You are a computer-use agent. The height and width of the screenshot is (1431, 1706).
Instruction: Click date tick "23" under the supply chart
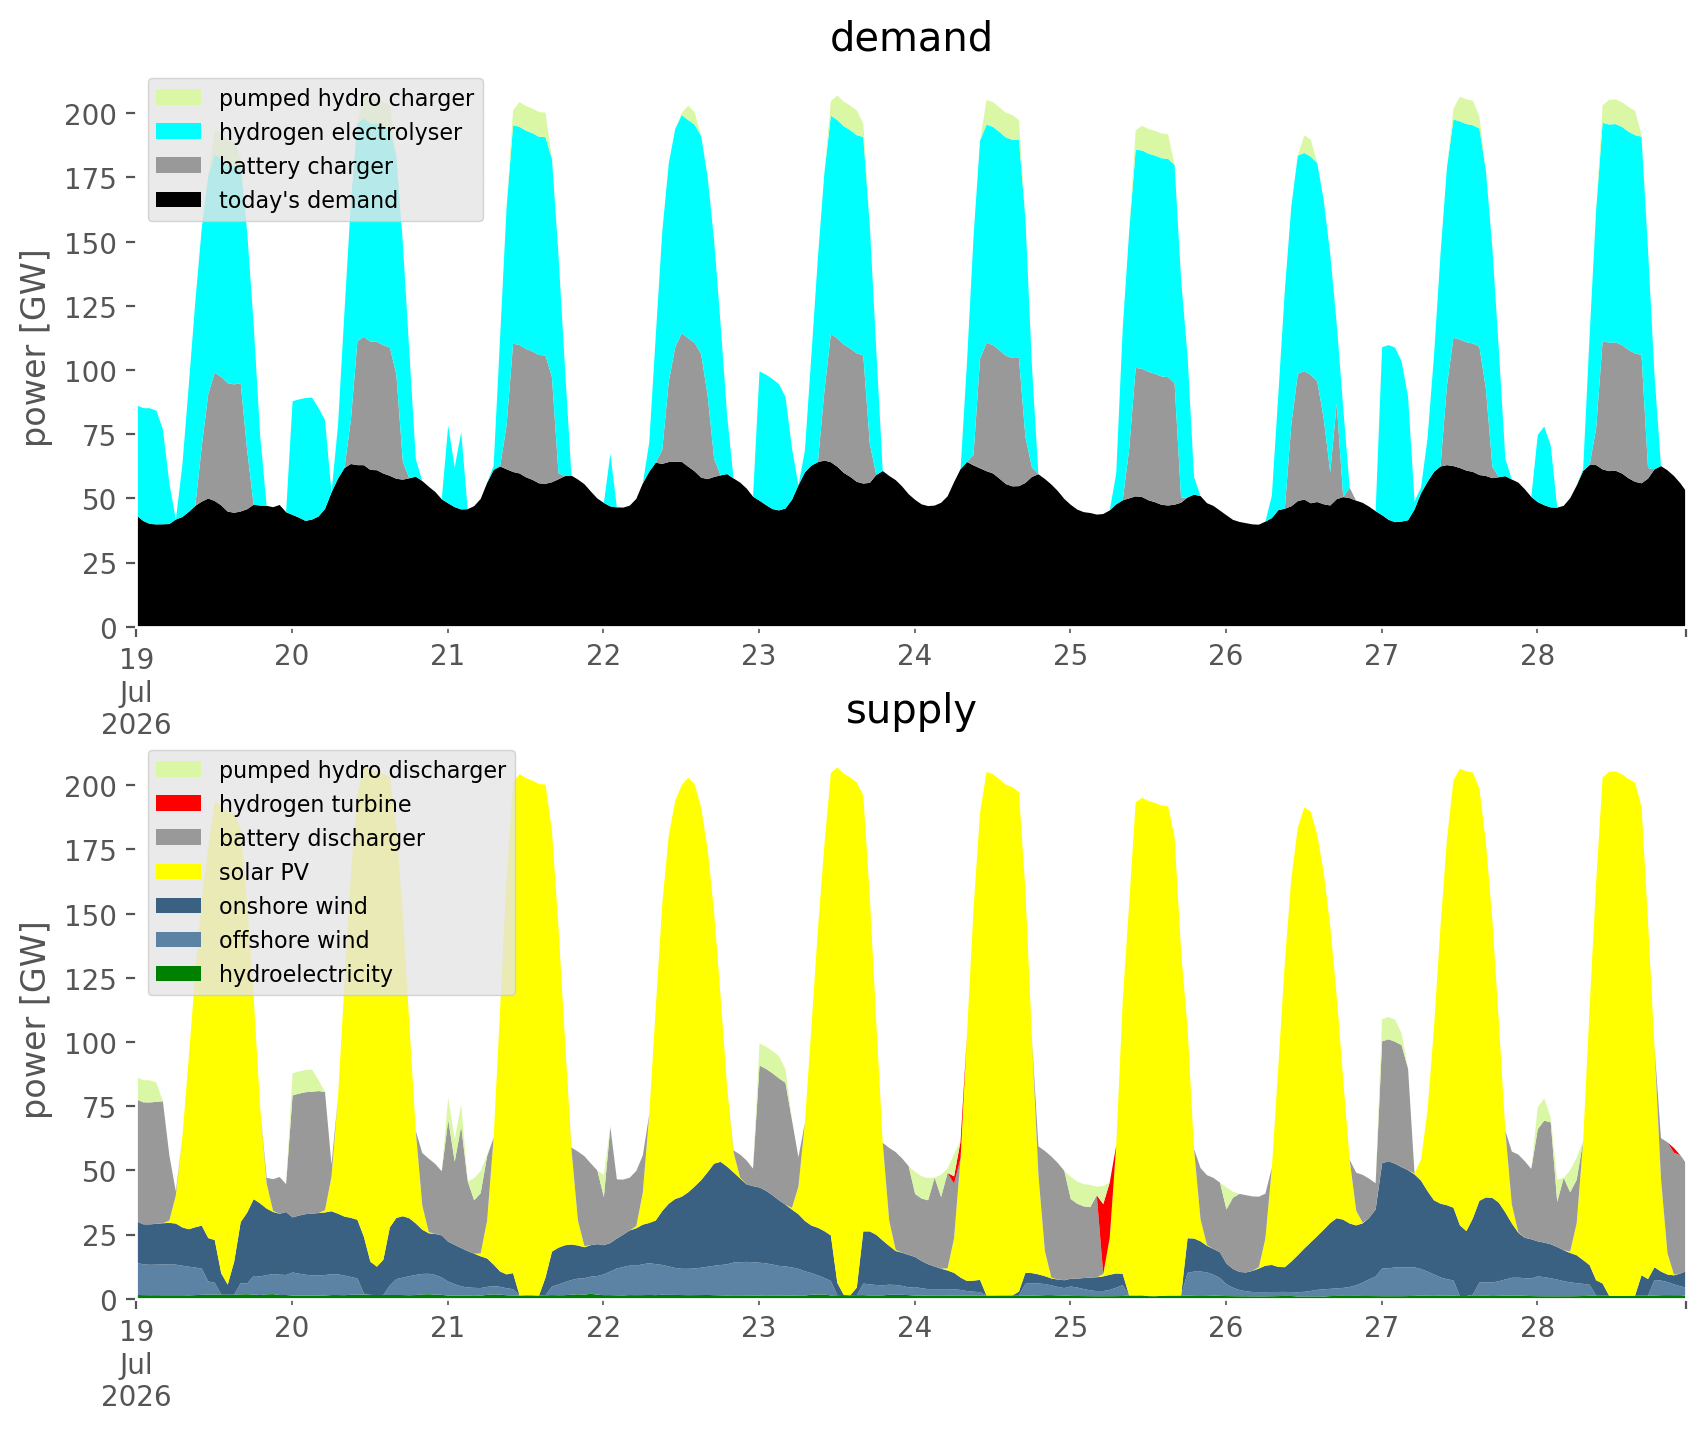pyautogui.click(x=759, y=1328)
